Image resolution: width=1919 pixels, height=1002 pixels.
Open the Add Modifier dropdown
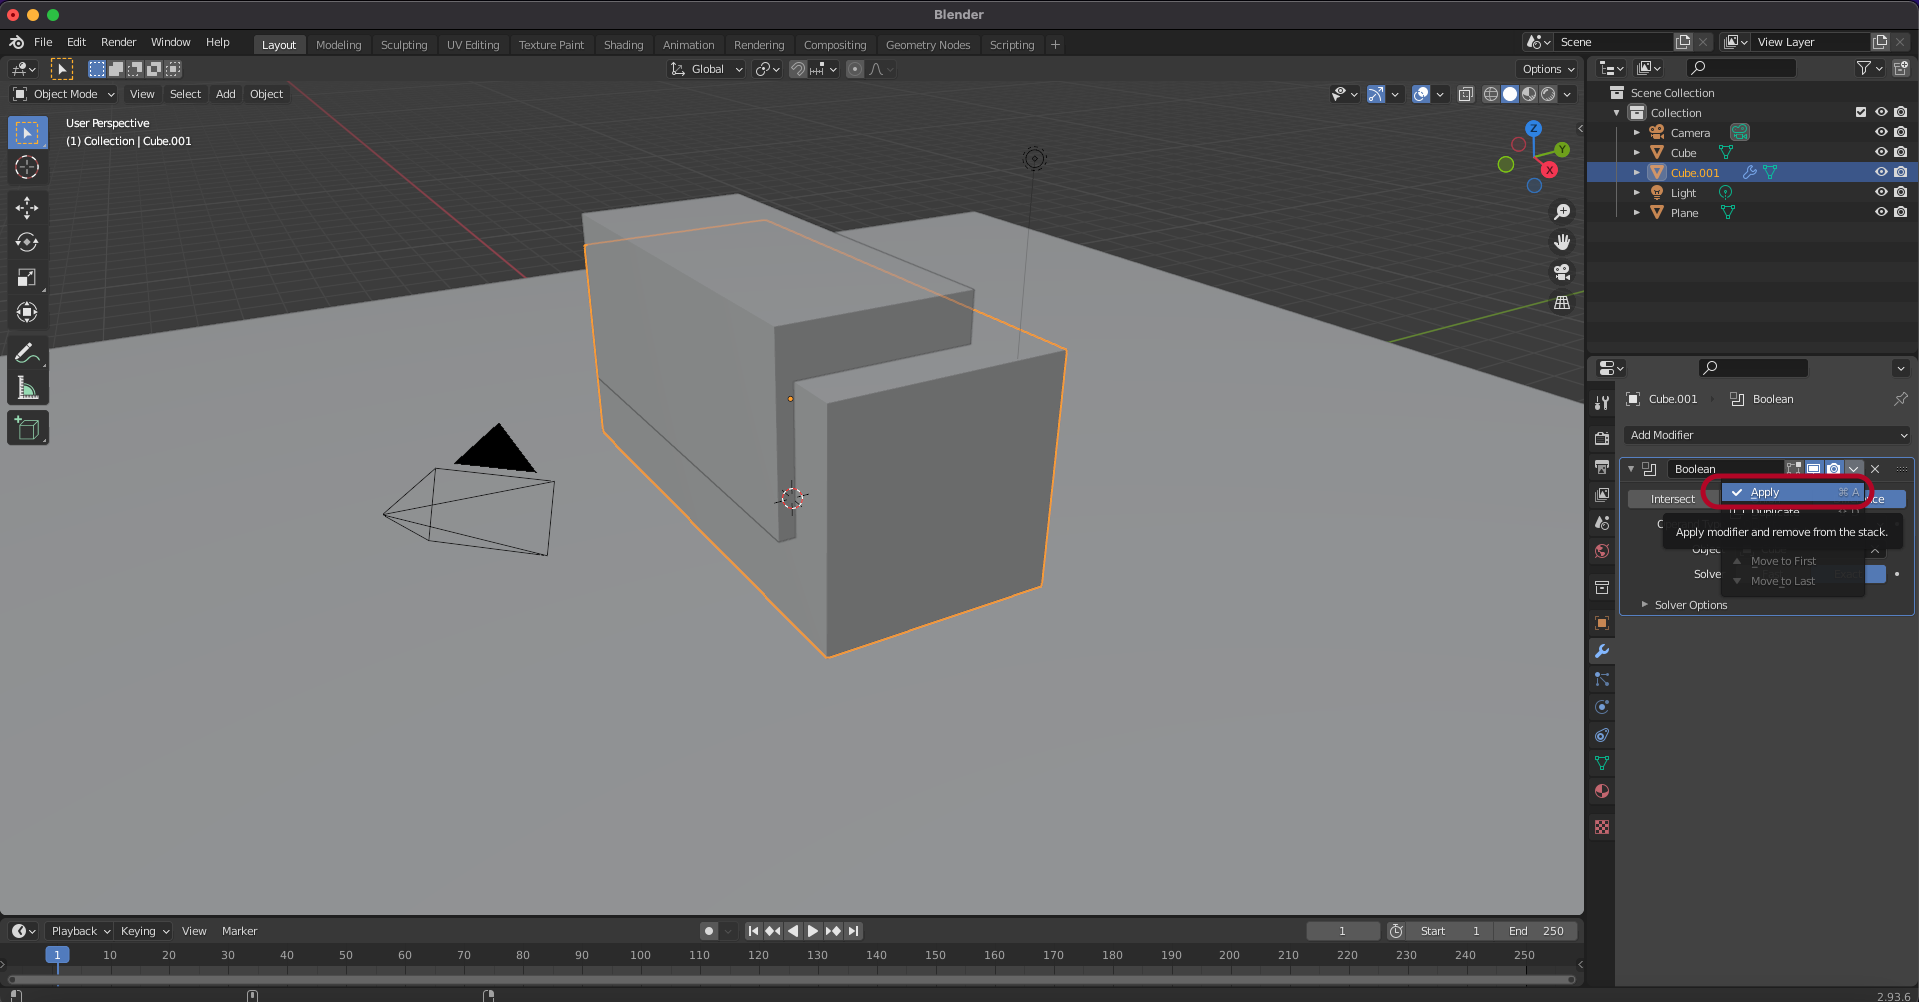click(x=1767, y=435)
